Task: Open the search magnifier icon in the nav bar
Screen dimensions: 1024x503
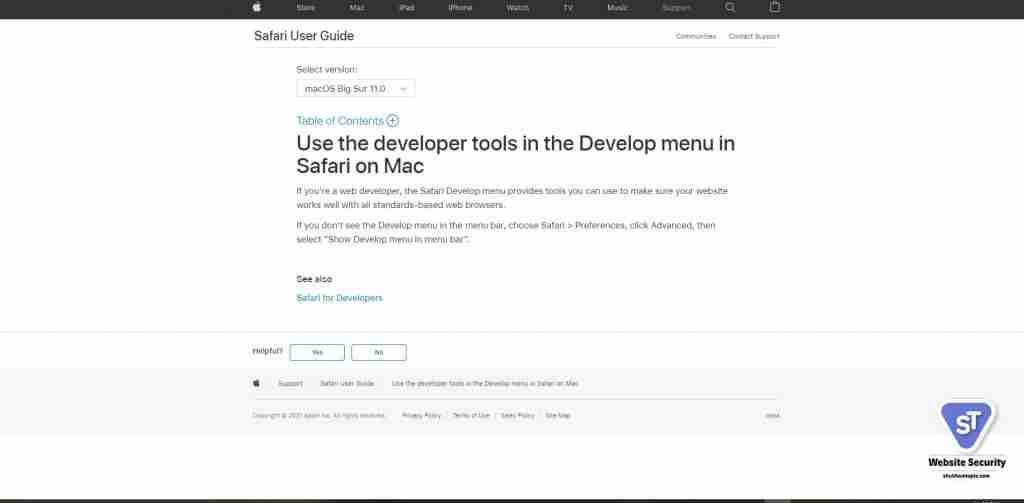Action: point(730,7)
